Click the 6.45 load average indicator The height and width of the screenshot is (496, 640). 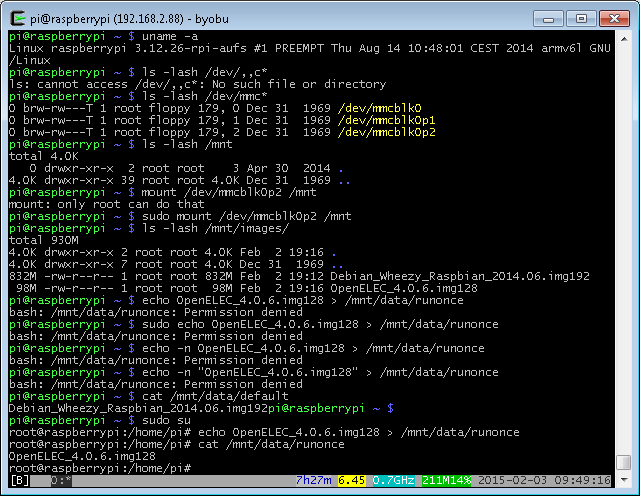[351, 480]
